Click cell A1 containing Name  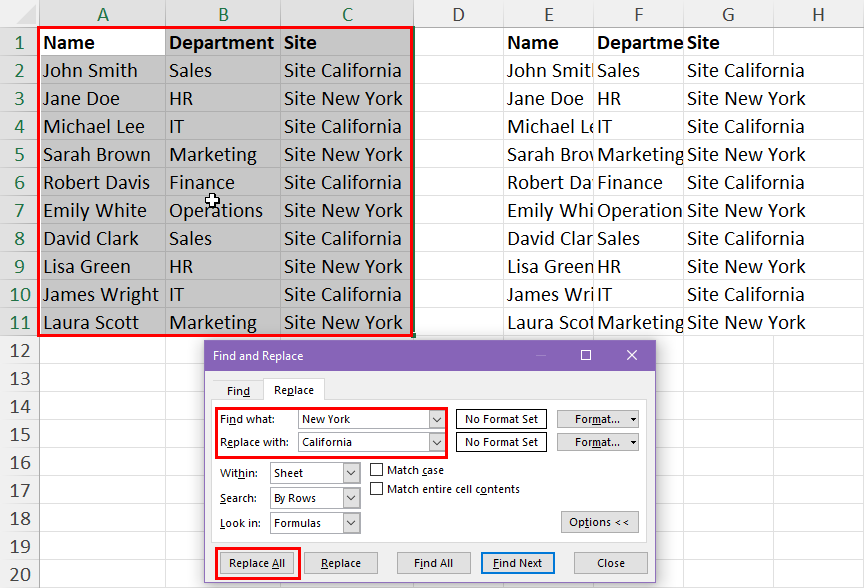click(102, 42)
